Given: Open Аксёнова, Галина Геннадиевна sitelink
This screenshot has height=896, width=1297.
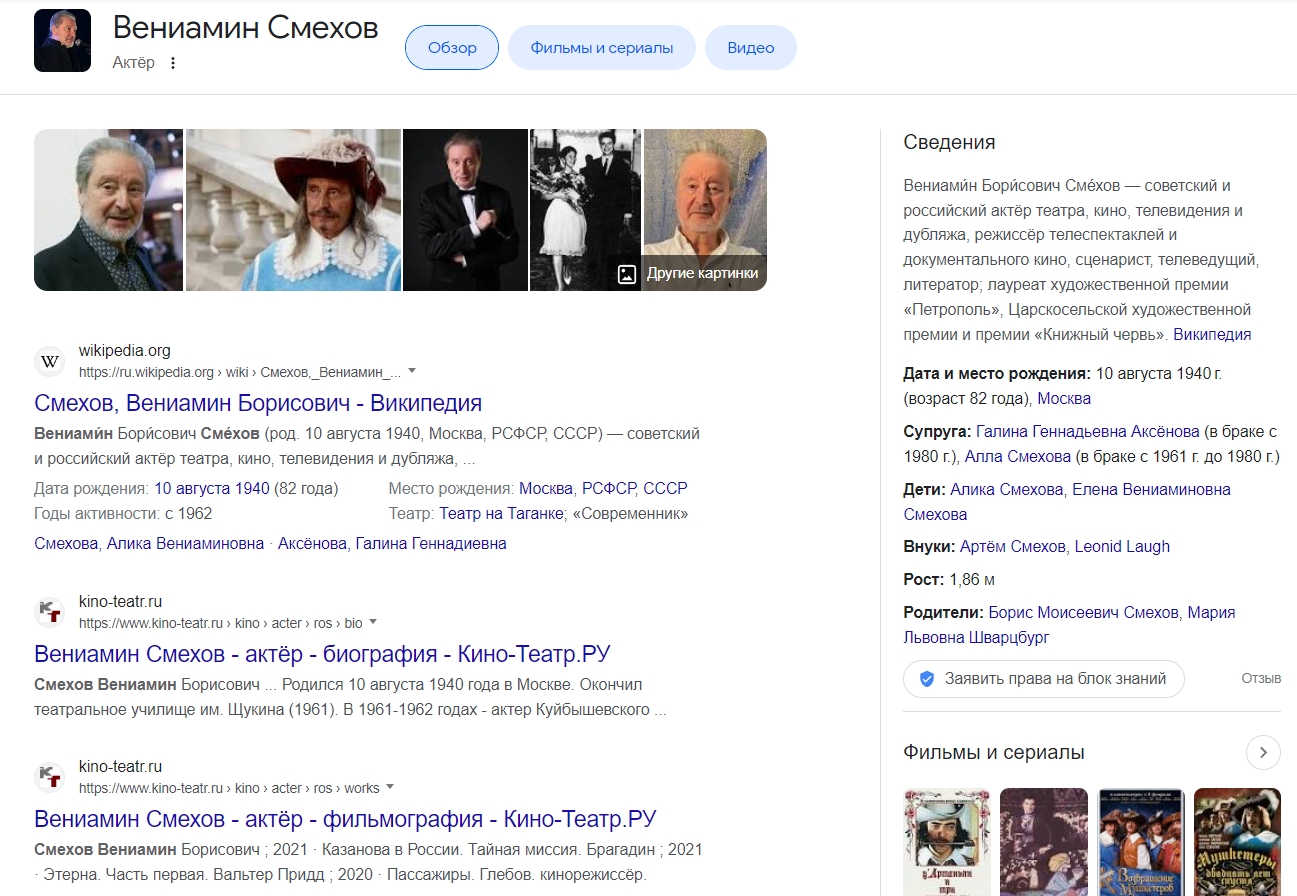Looking at the screenshot, I should click(392, 544).
